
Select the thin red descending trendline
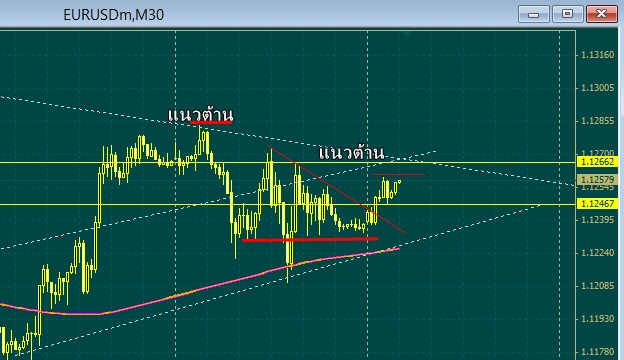click(337, 190)
